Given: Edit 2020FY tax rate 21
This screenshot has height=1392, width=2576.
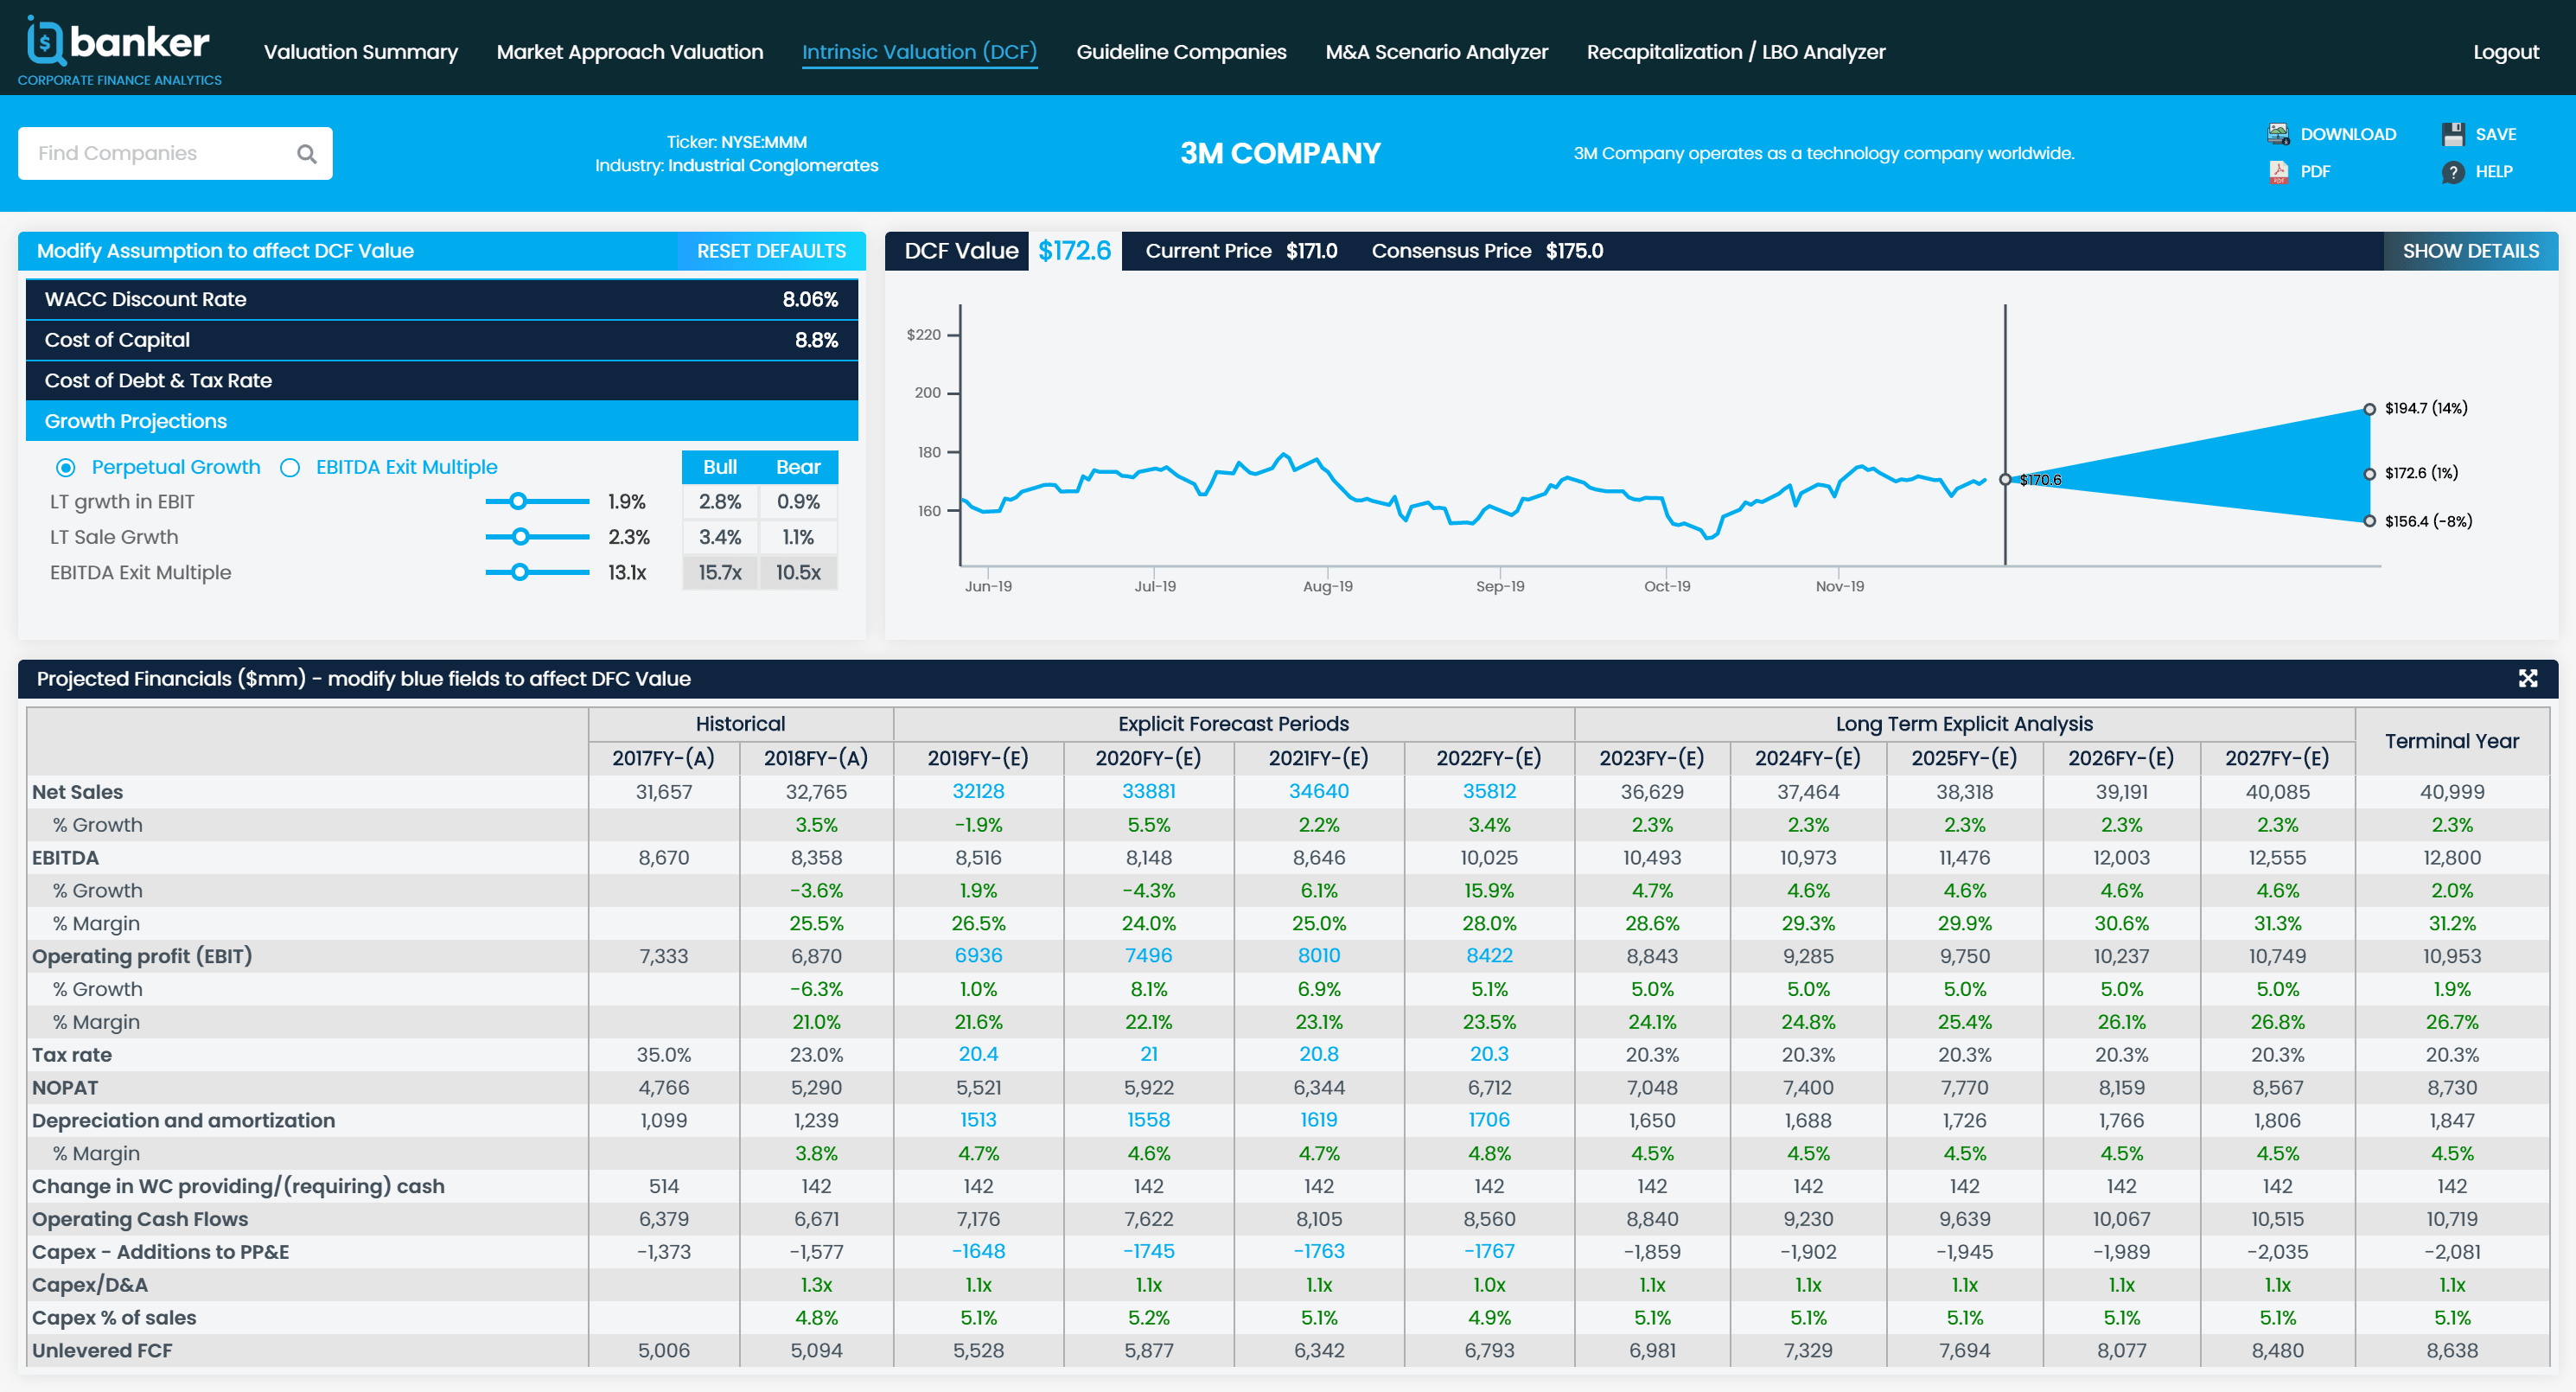Looking at the screenshot, I should 1148,1054.
